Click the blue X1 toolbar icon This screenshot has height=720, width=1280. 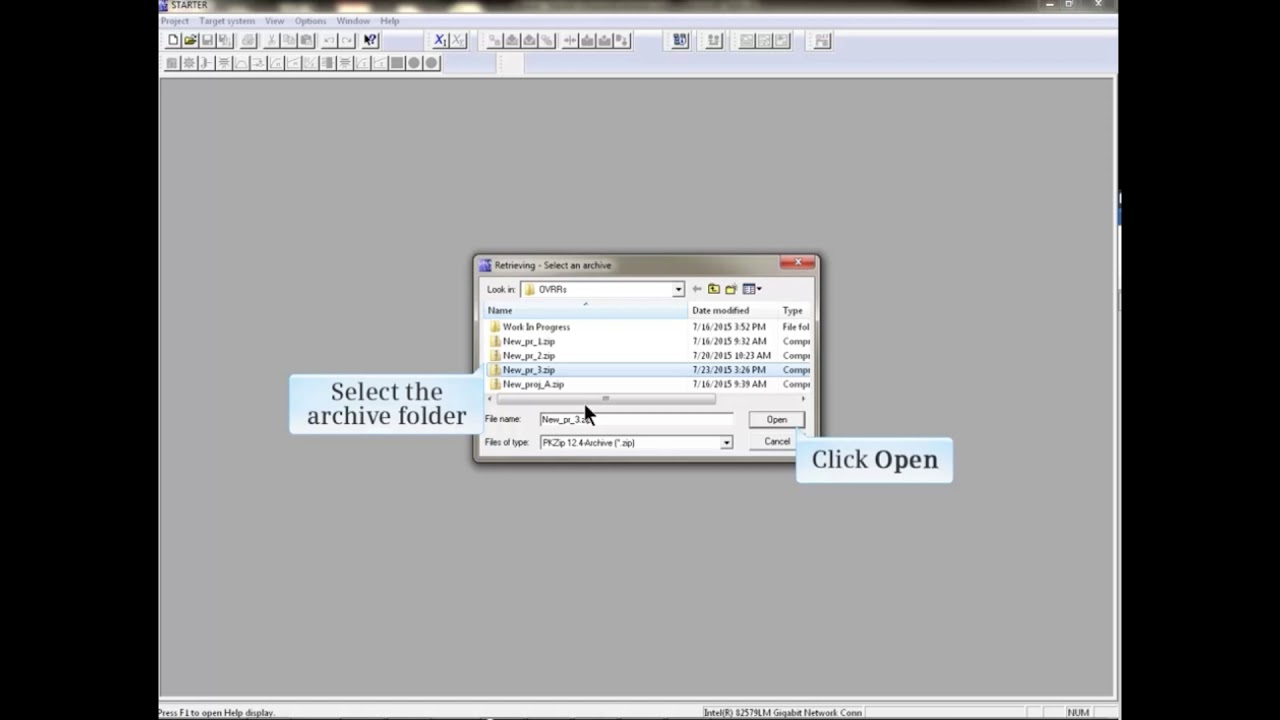[440, 41]
